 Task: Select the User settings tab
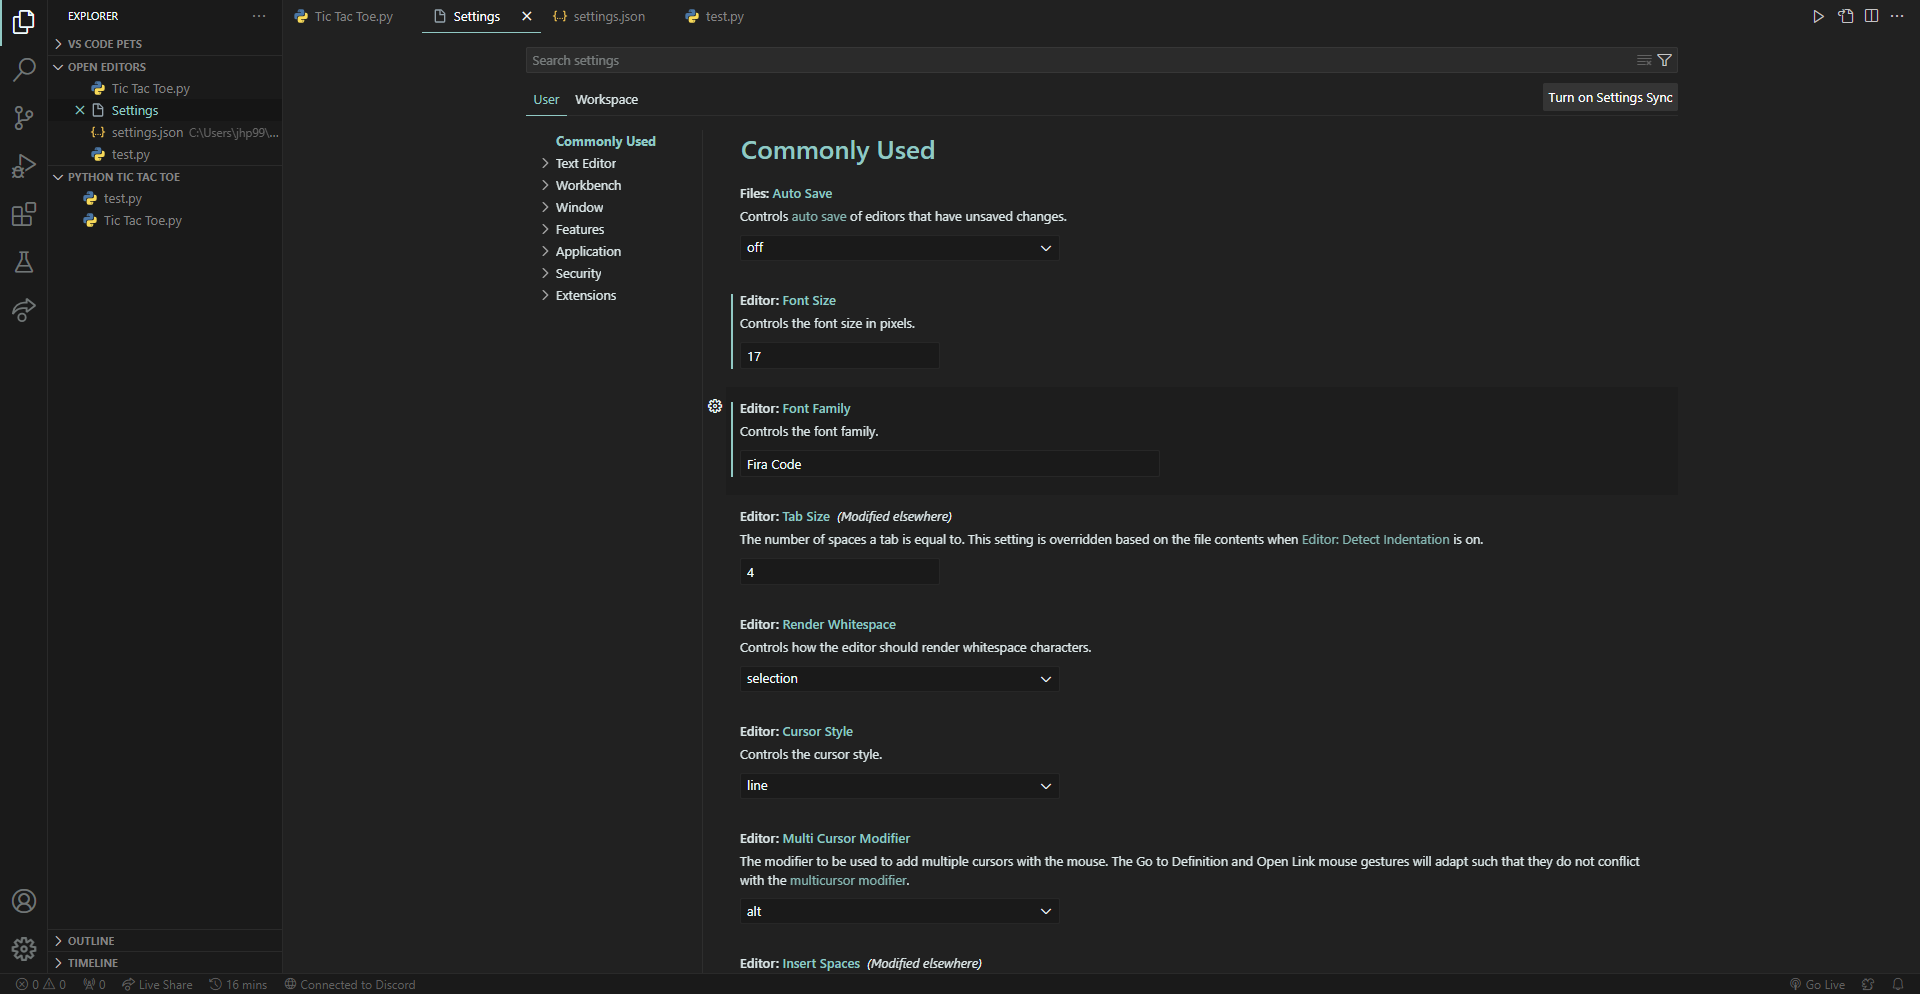tap(546, 100)
